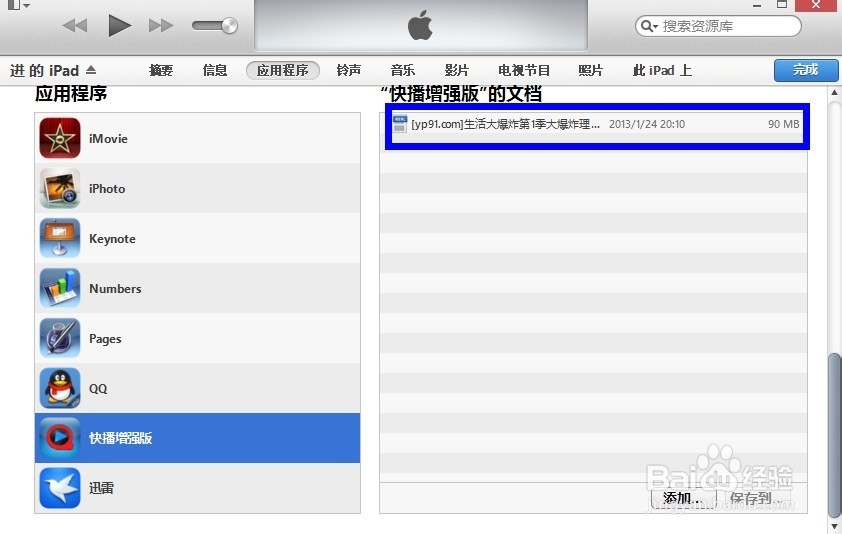Click the 添加... button
The image size is (842, 534).
[683, 498]
